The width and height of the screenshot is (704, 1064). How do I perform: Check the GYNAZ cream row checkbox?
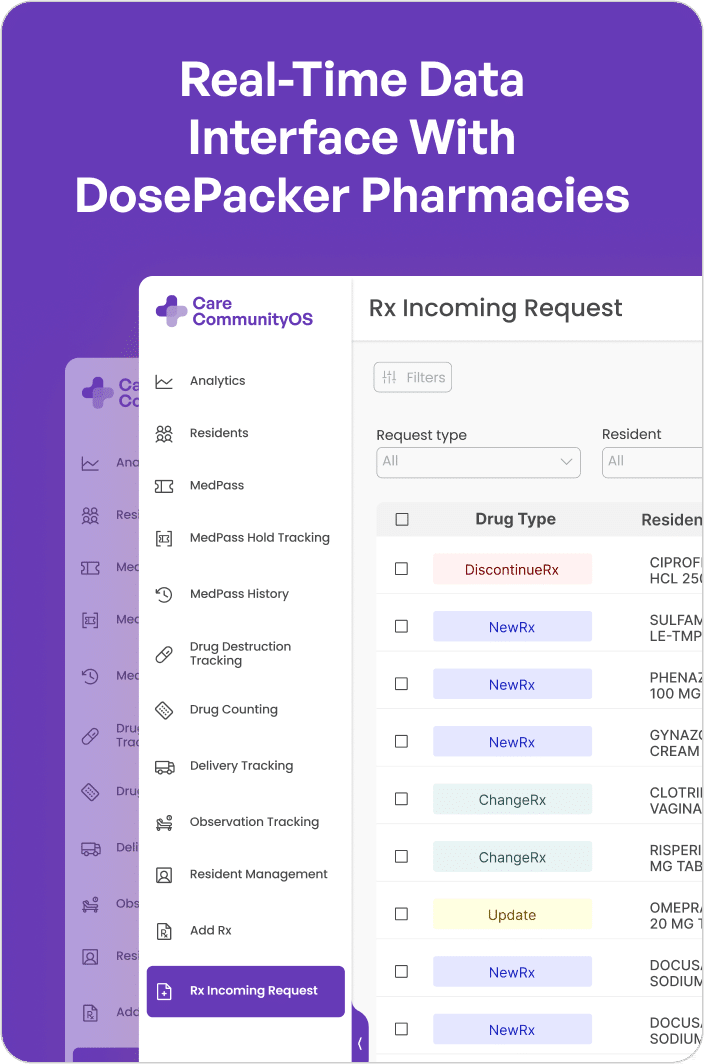tap(402, 742)
